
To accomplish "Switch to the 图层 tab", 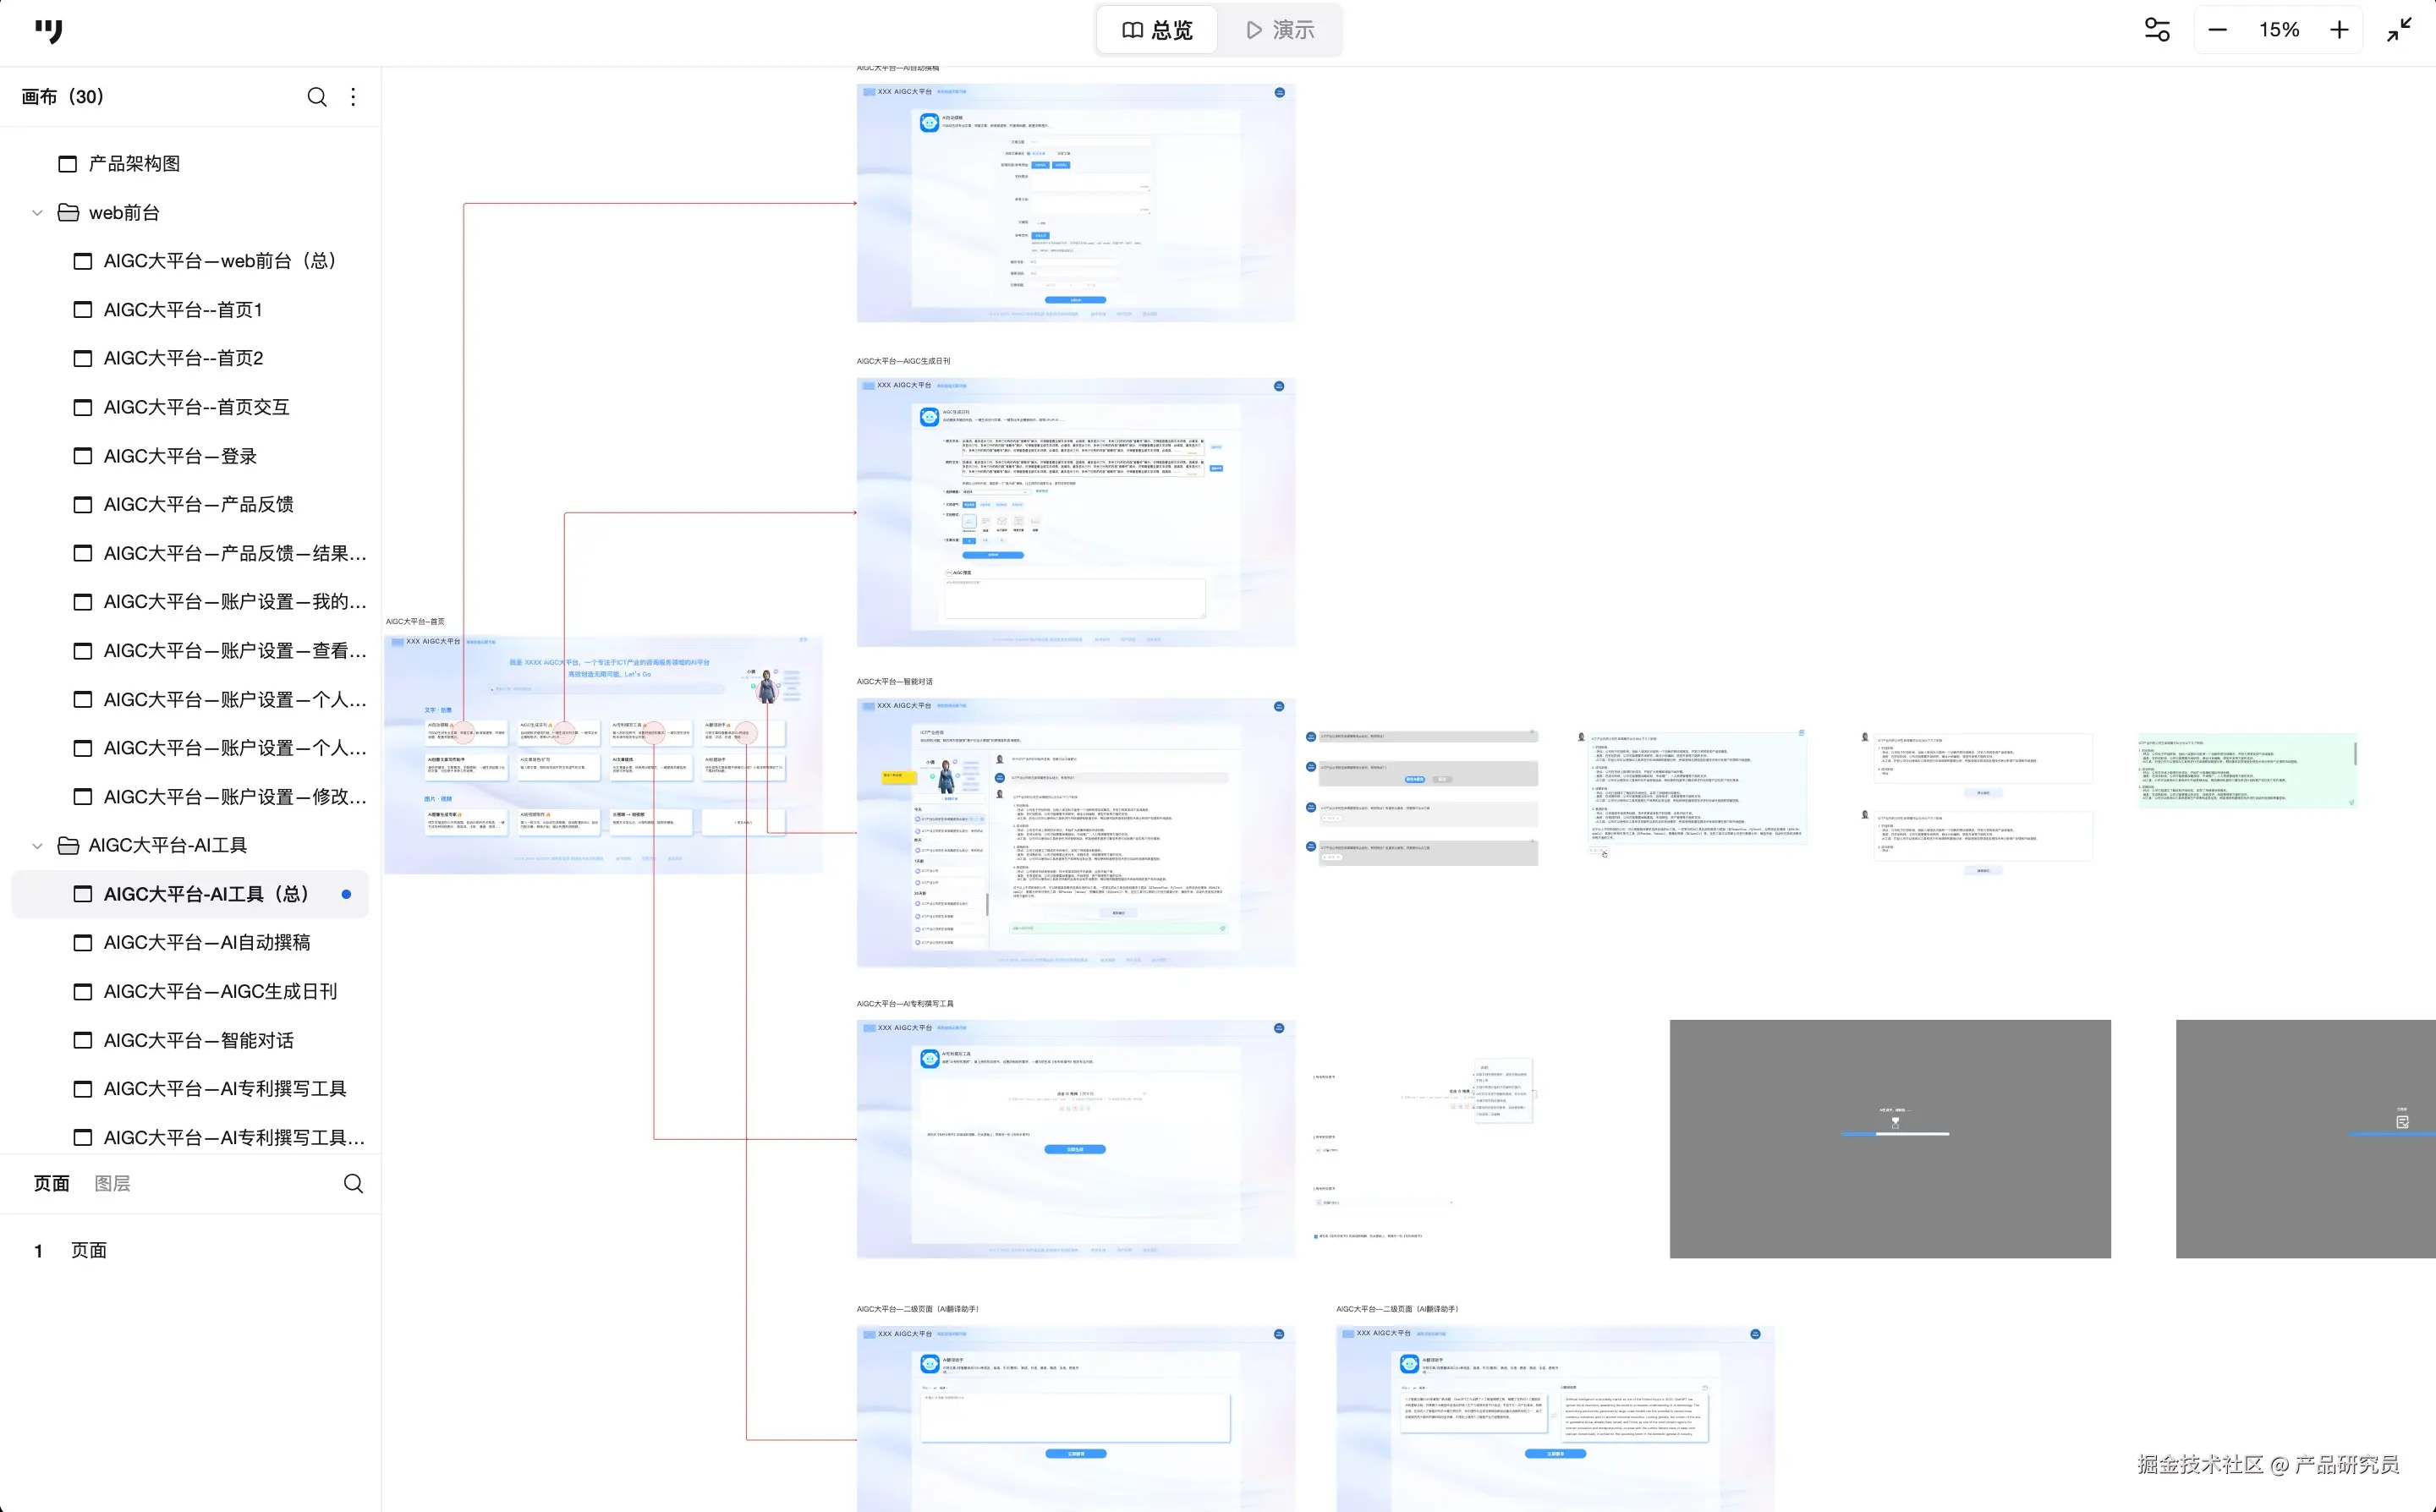I will tap(112, 1184).
